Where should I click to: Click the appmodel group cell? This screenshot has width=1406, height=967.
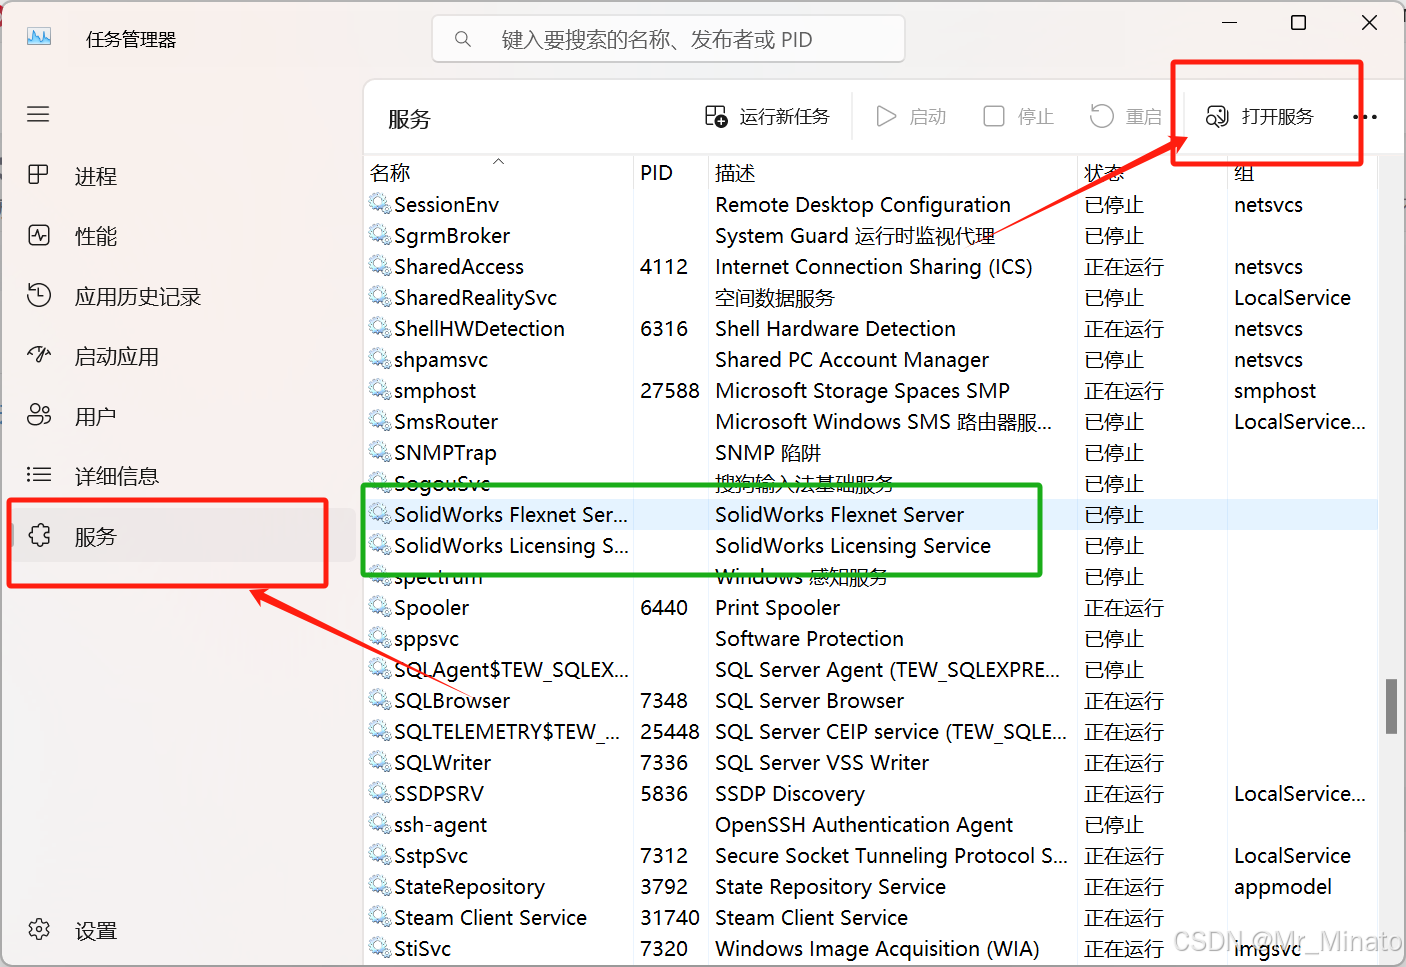[x=1283, y=886]
